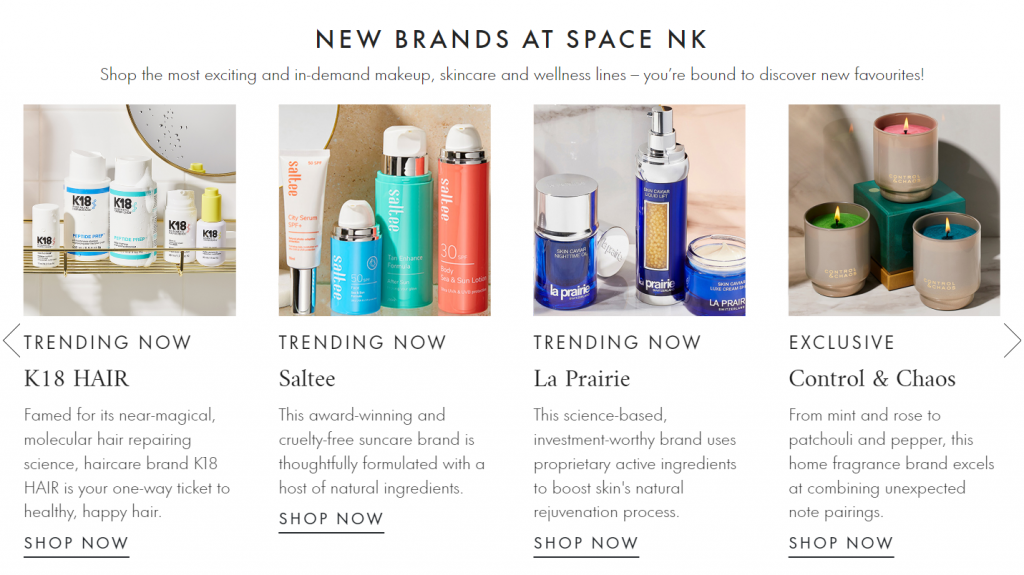This screenshot has height=575, width=1024.
Task: Click the next carousel arrow
Action: [x=1012, y=340]
